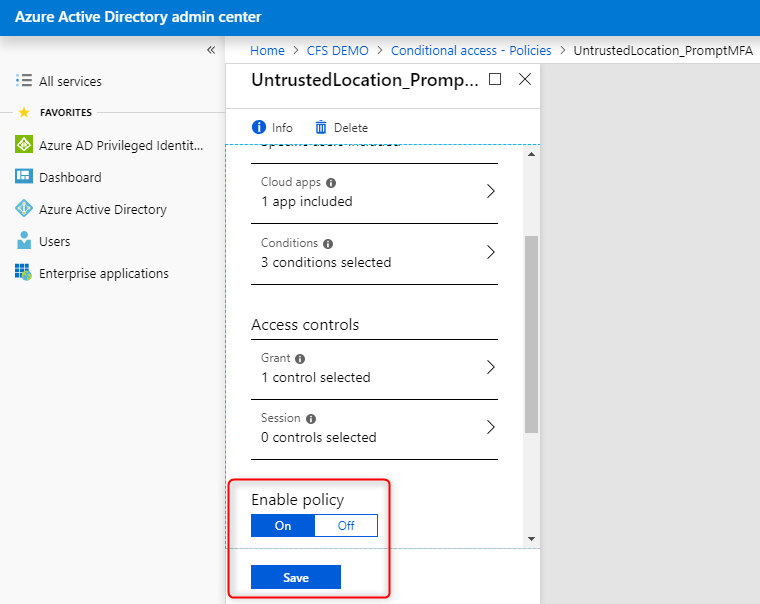Maximize the policy blade
The image size is (760, 604).
(x=495, y=79)
